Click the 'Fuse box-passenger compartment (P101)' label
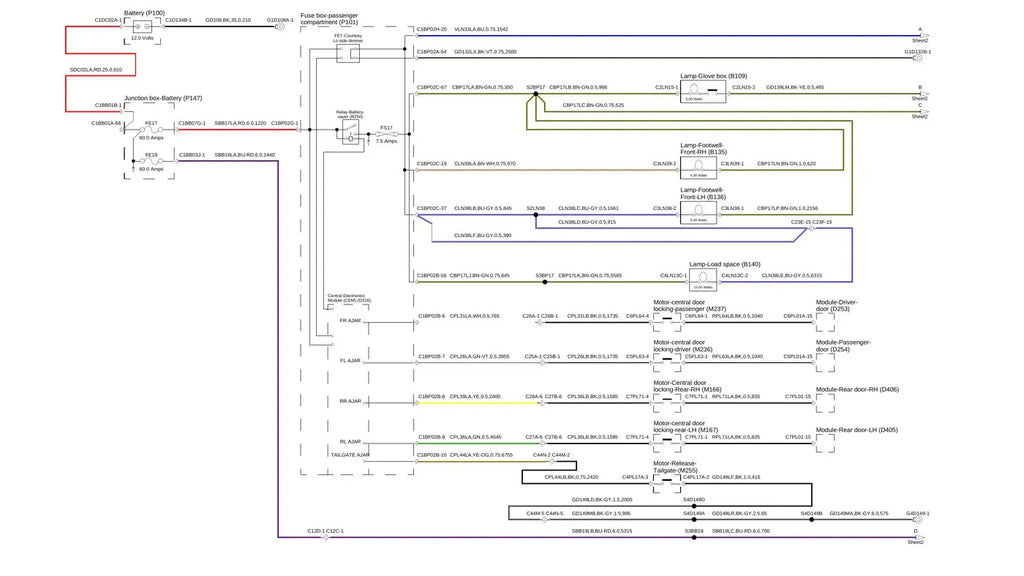Image resolution: width=1024 pixels, height=576 pixels. coord(329,18)
